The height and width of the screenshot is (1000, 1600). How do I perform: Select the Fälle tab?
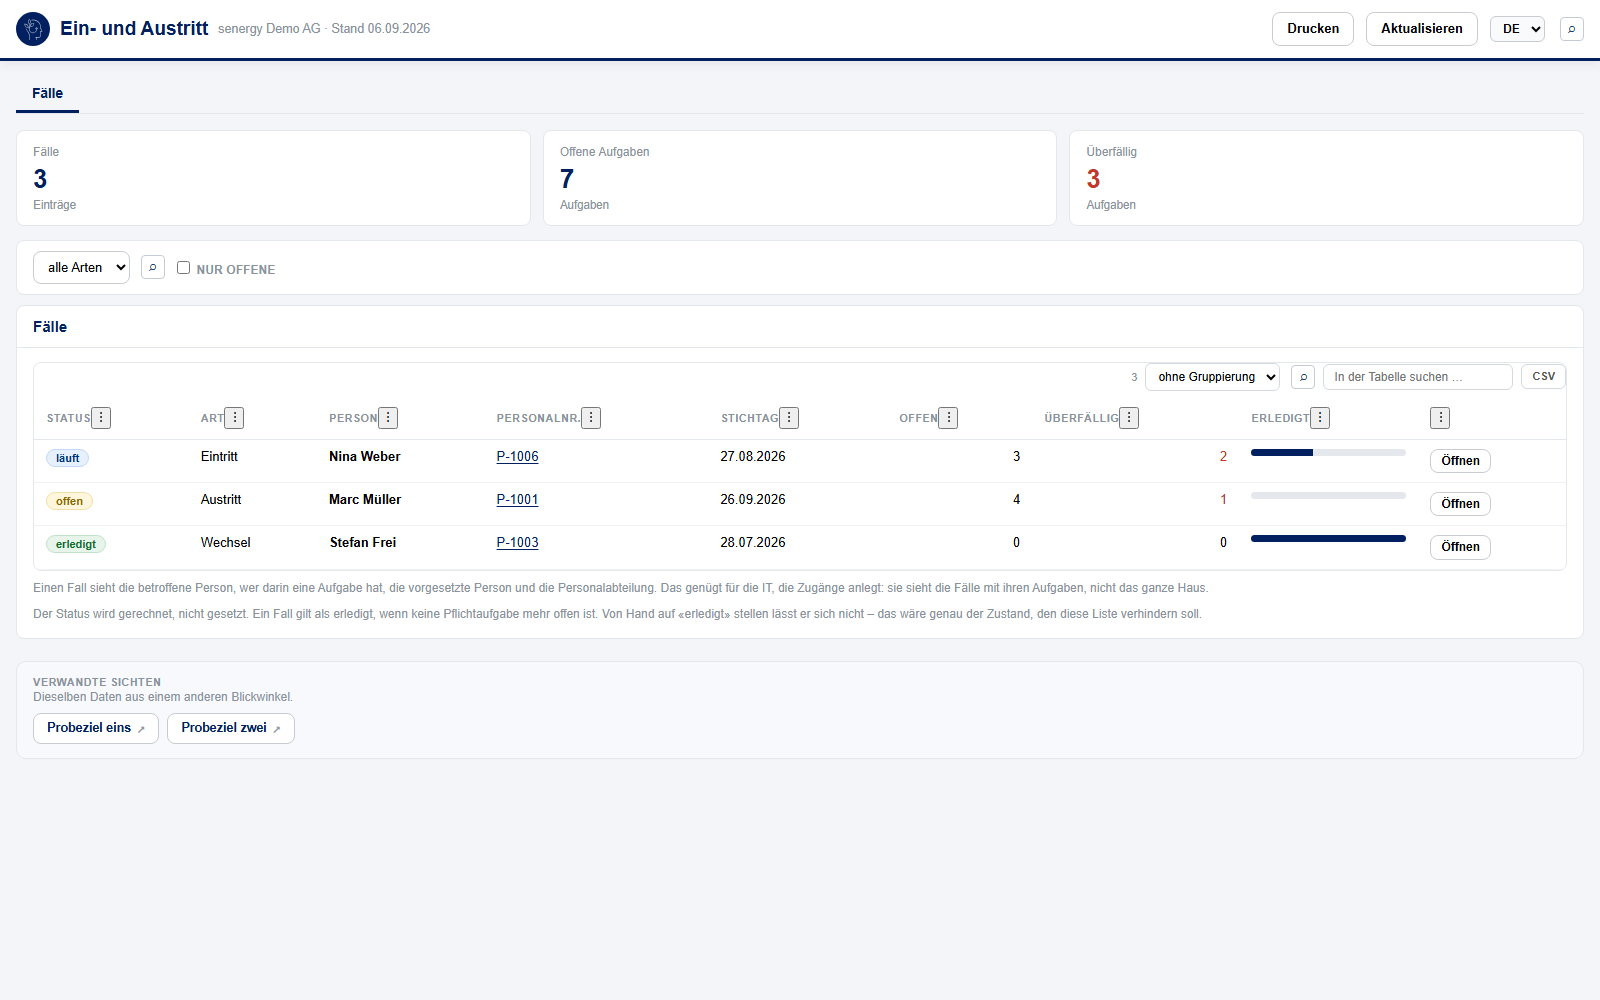pos(47,93)
